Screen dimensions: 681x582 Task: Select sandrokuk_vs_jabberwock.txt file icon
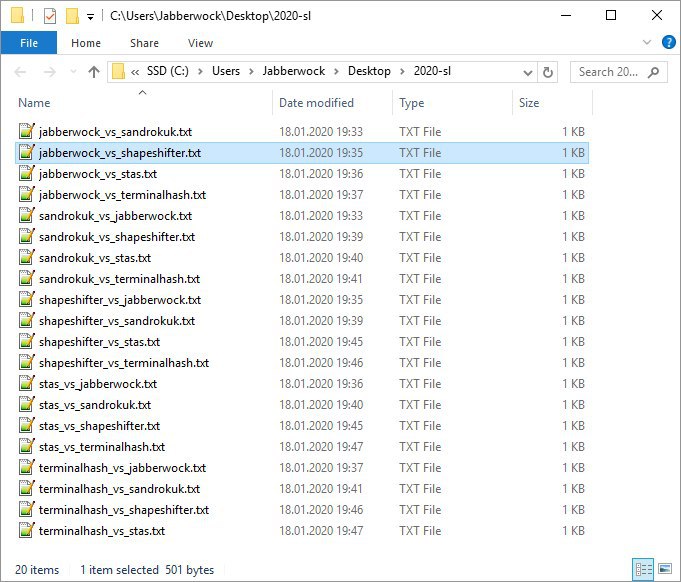pos(26,215)
